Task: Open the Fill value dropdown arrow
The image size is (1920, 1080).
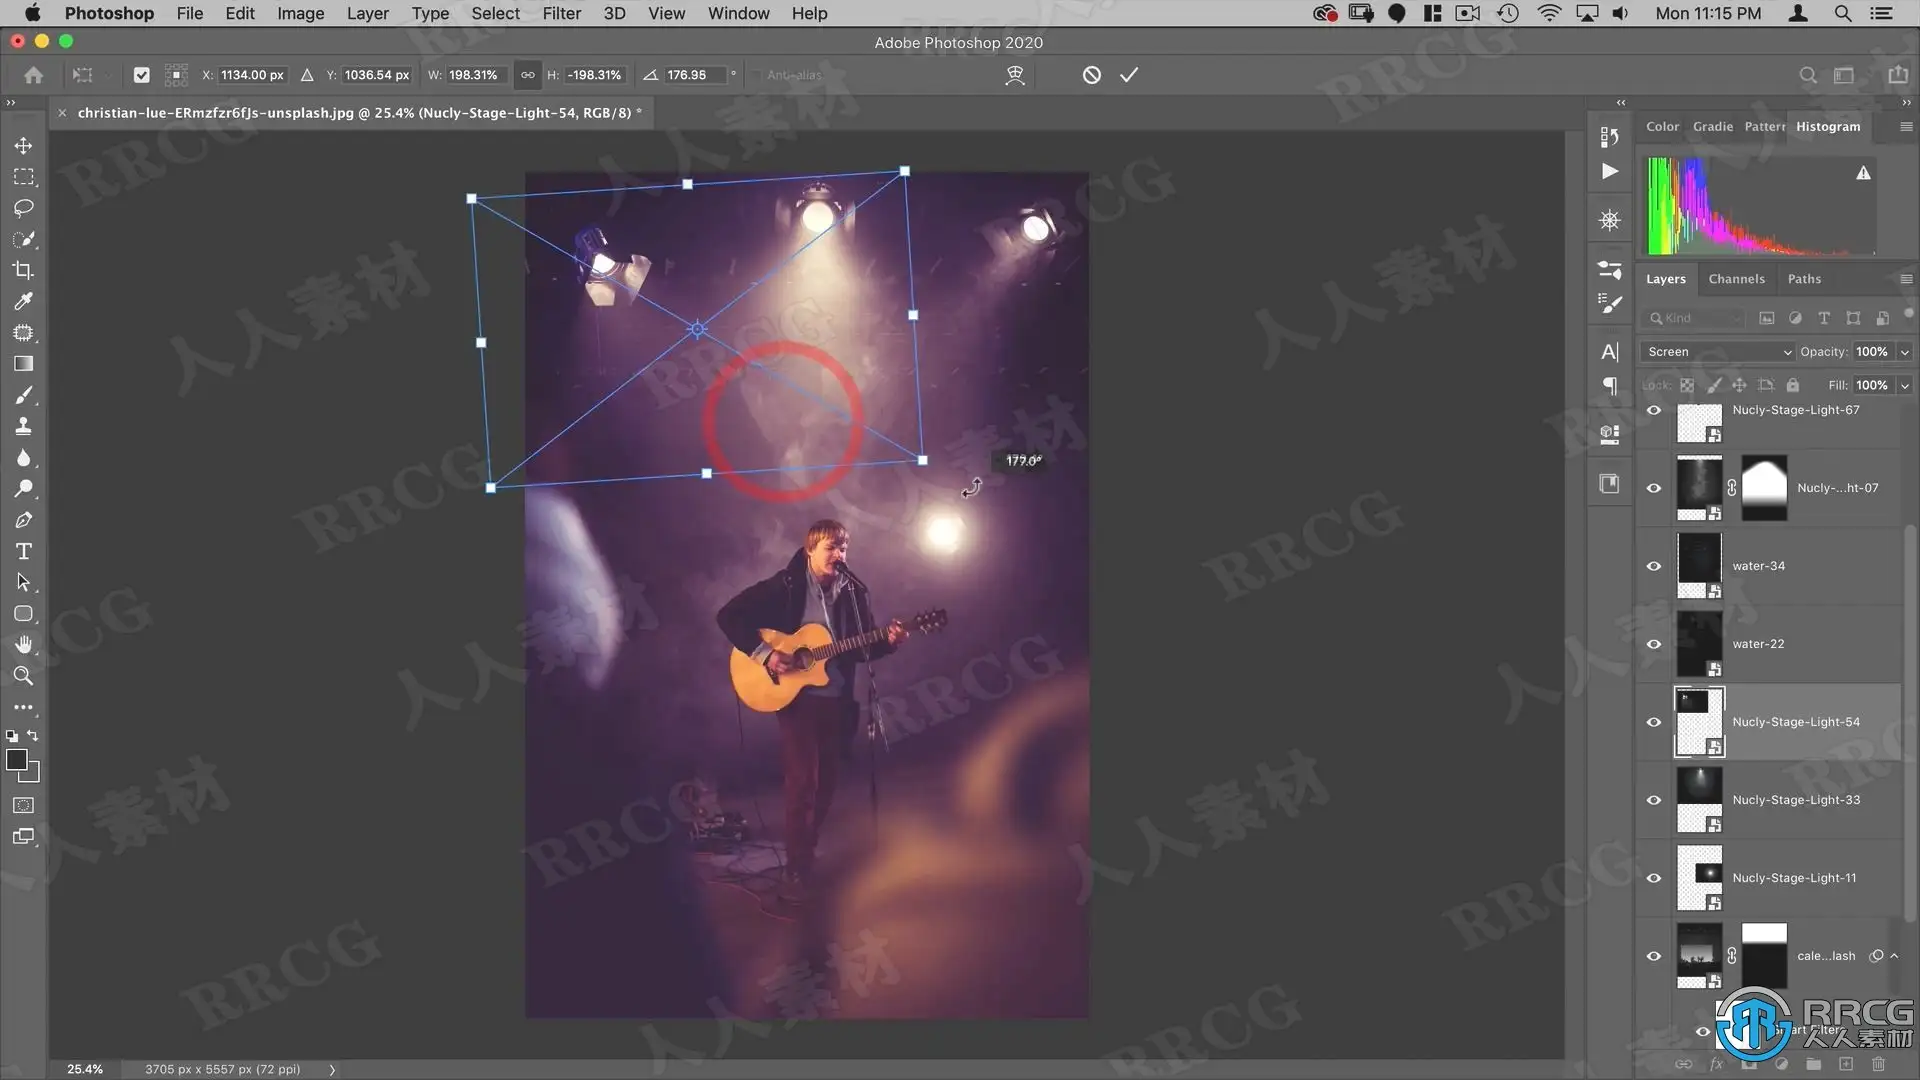Action: click(x=1905, y=386)
